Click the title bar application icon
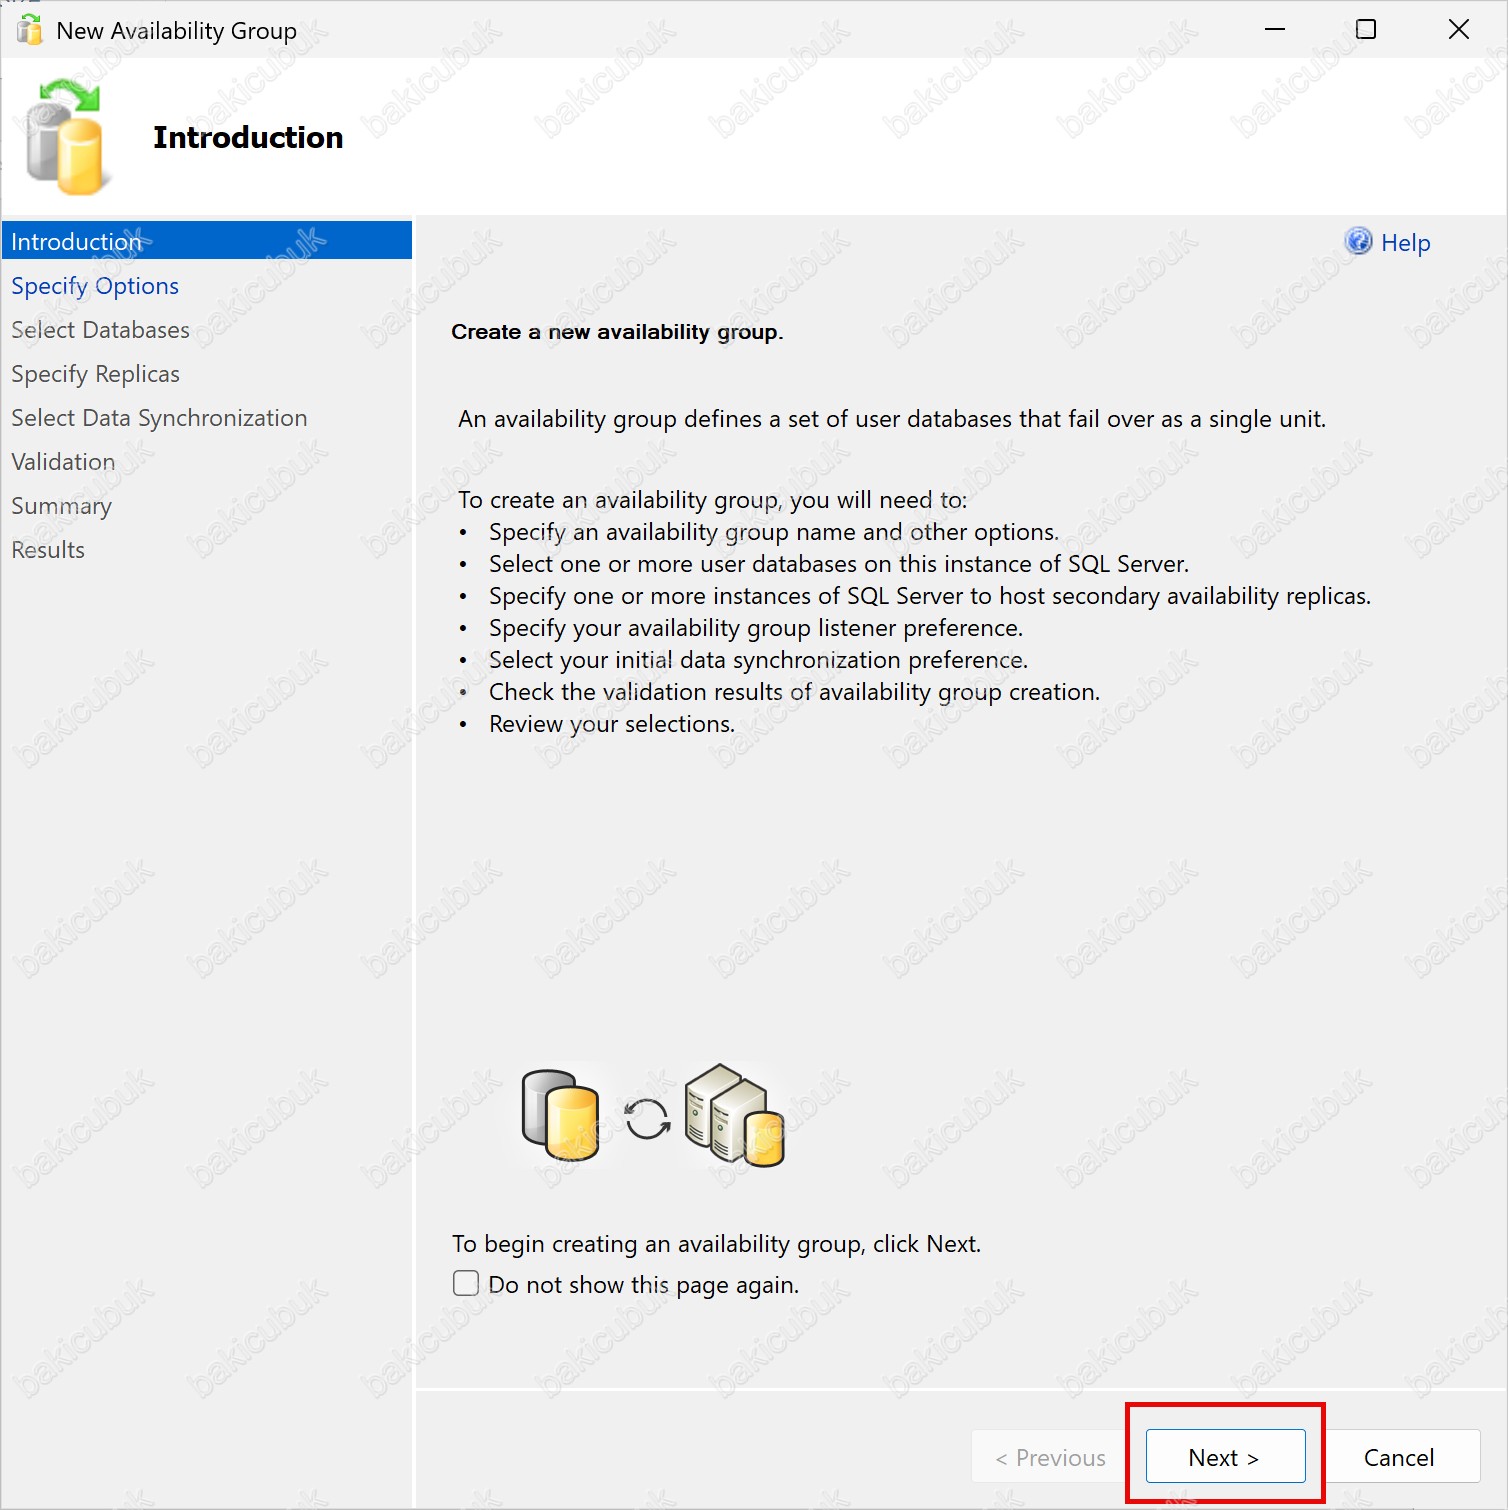This screenshot has height=1510, width=1508. tap(30, 30)
